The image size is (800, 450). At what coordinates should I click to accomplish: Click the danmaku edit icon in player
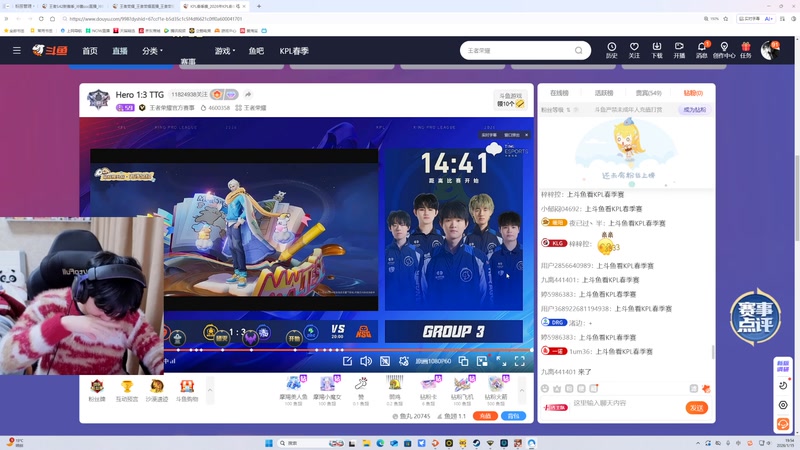[x=347, y=361]
